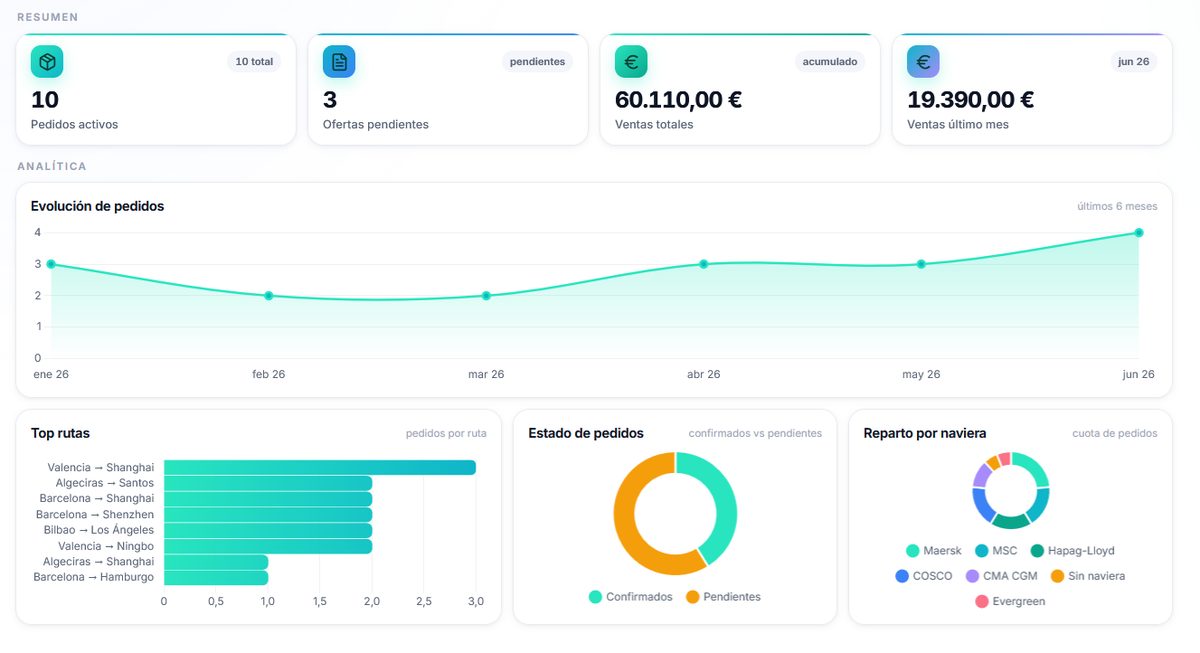
Task: Select the may 26 data point on the orders chart
Action: pos(921,264)
